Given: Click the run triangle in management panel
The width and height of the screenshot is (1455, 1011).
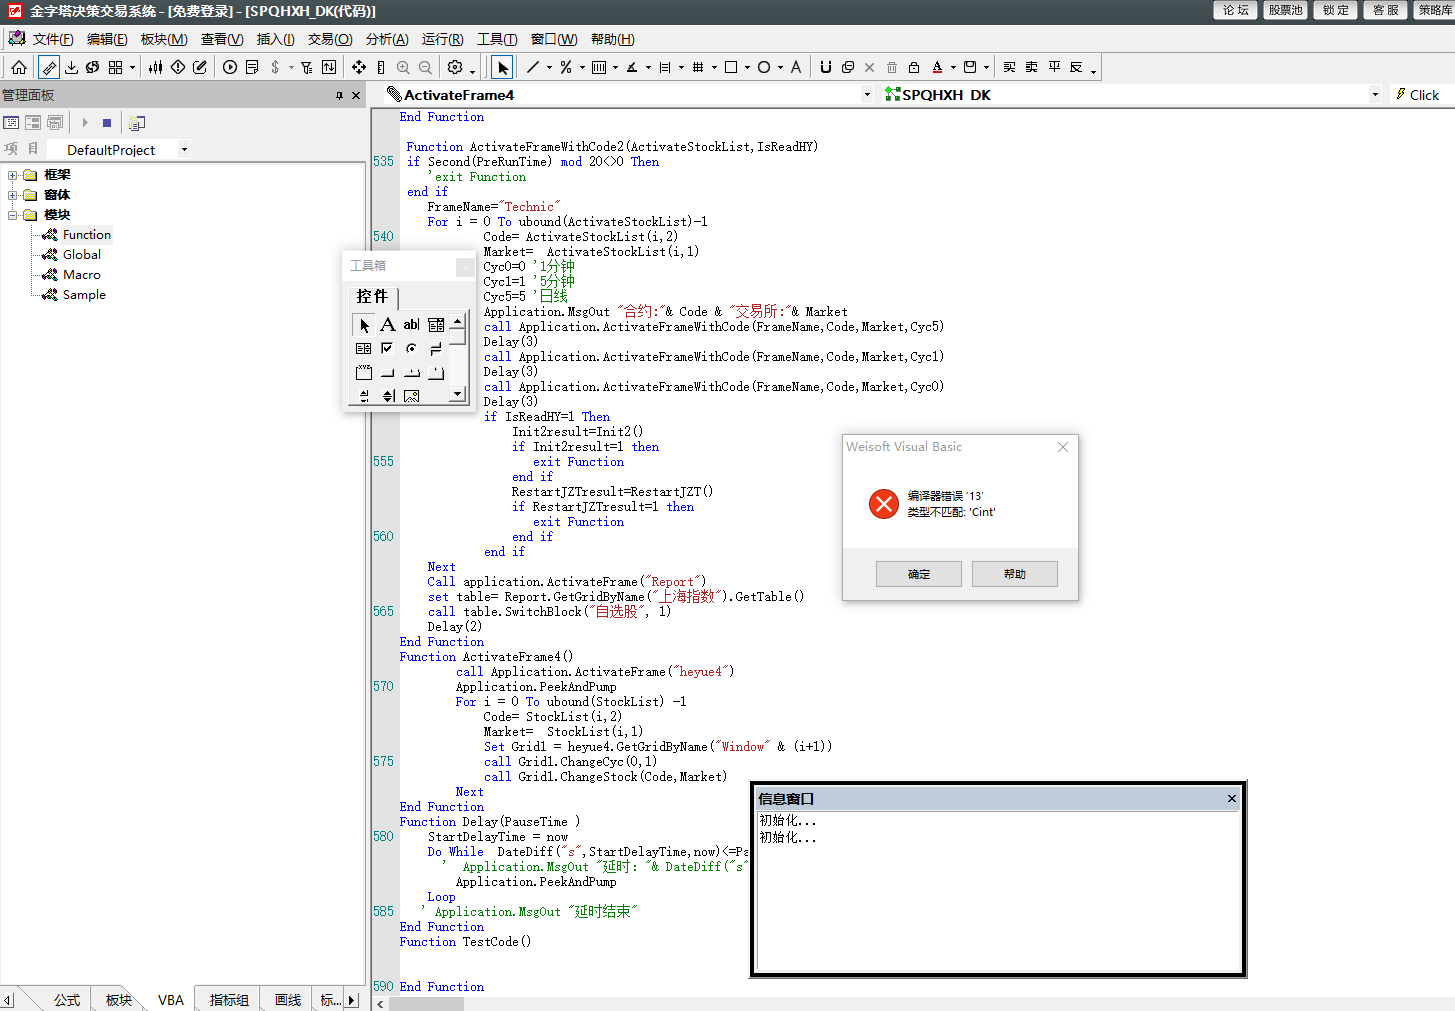Looking at the screenshot, I should pos(85,123).
